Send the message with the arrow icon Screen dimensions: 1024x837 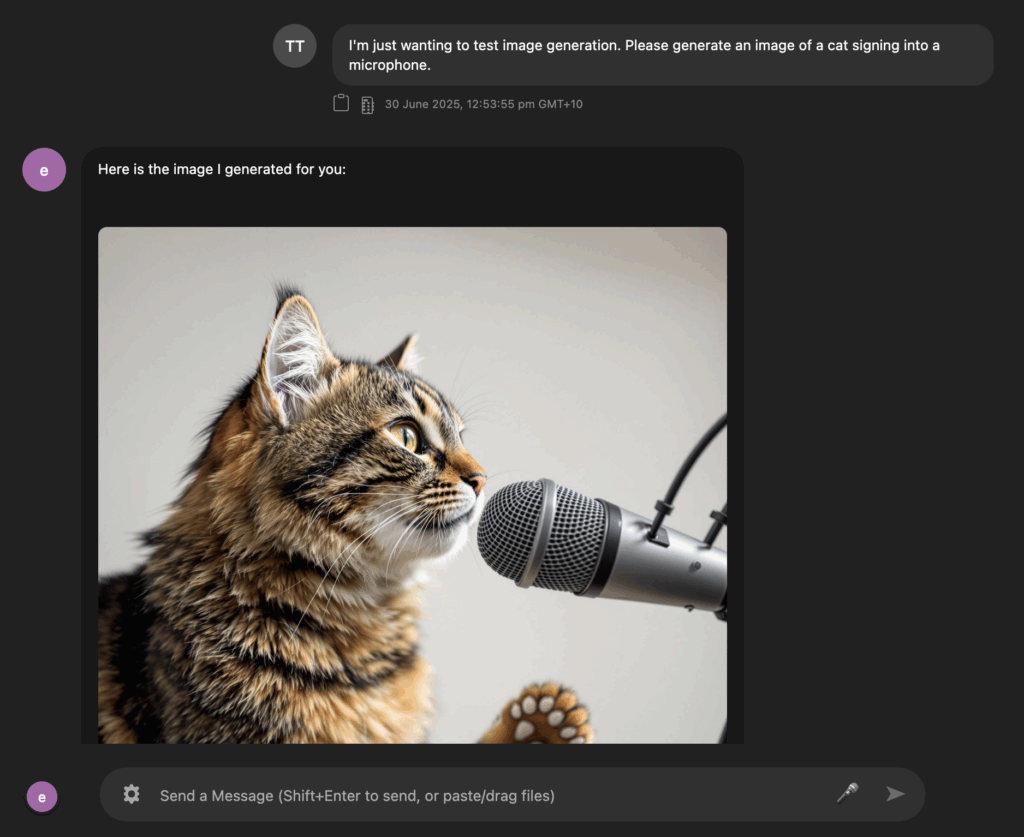(x=895, y=794)
